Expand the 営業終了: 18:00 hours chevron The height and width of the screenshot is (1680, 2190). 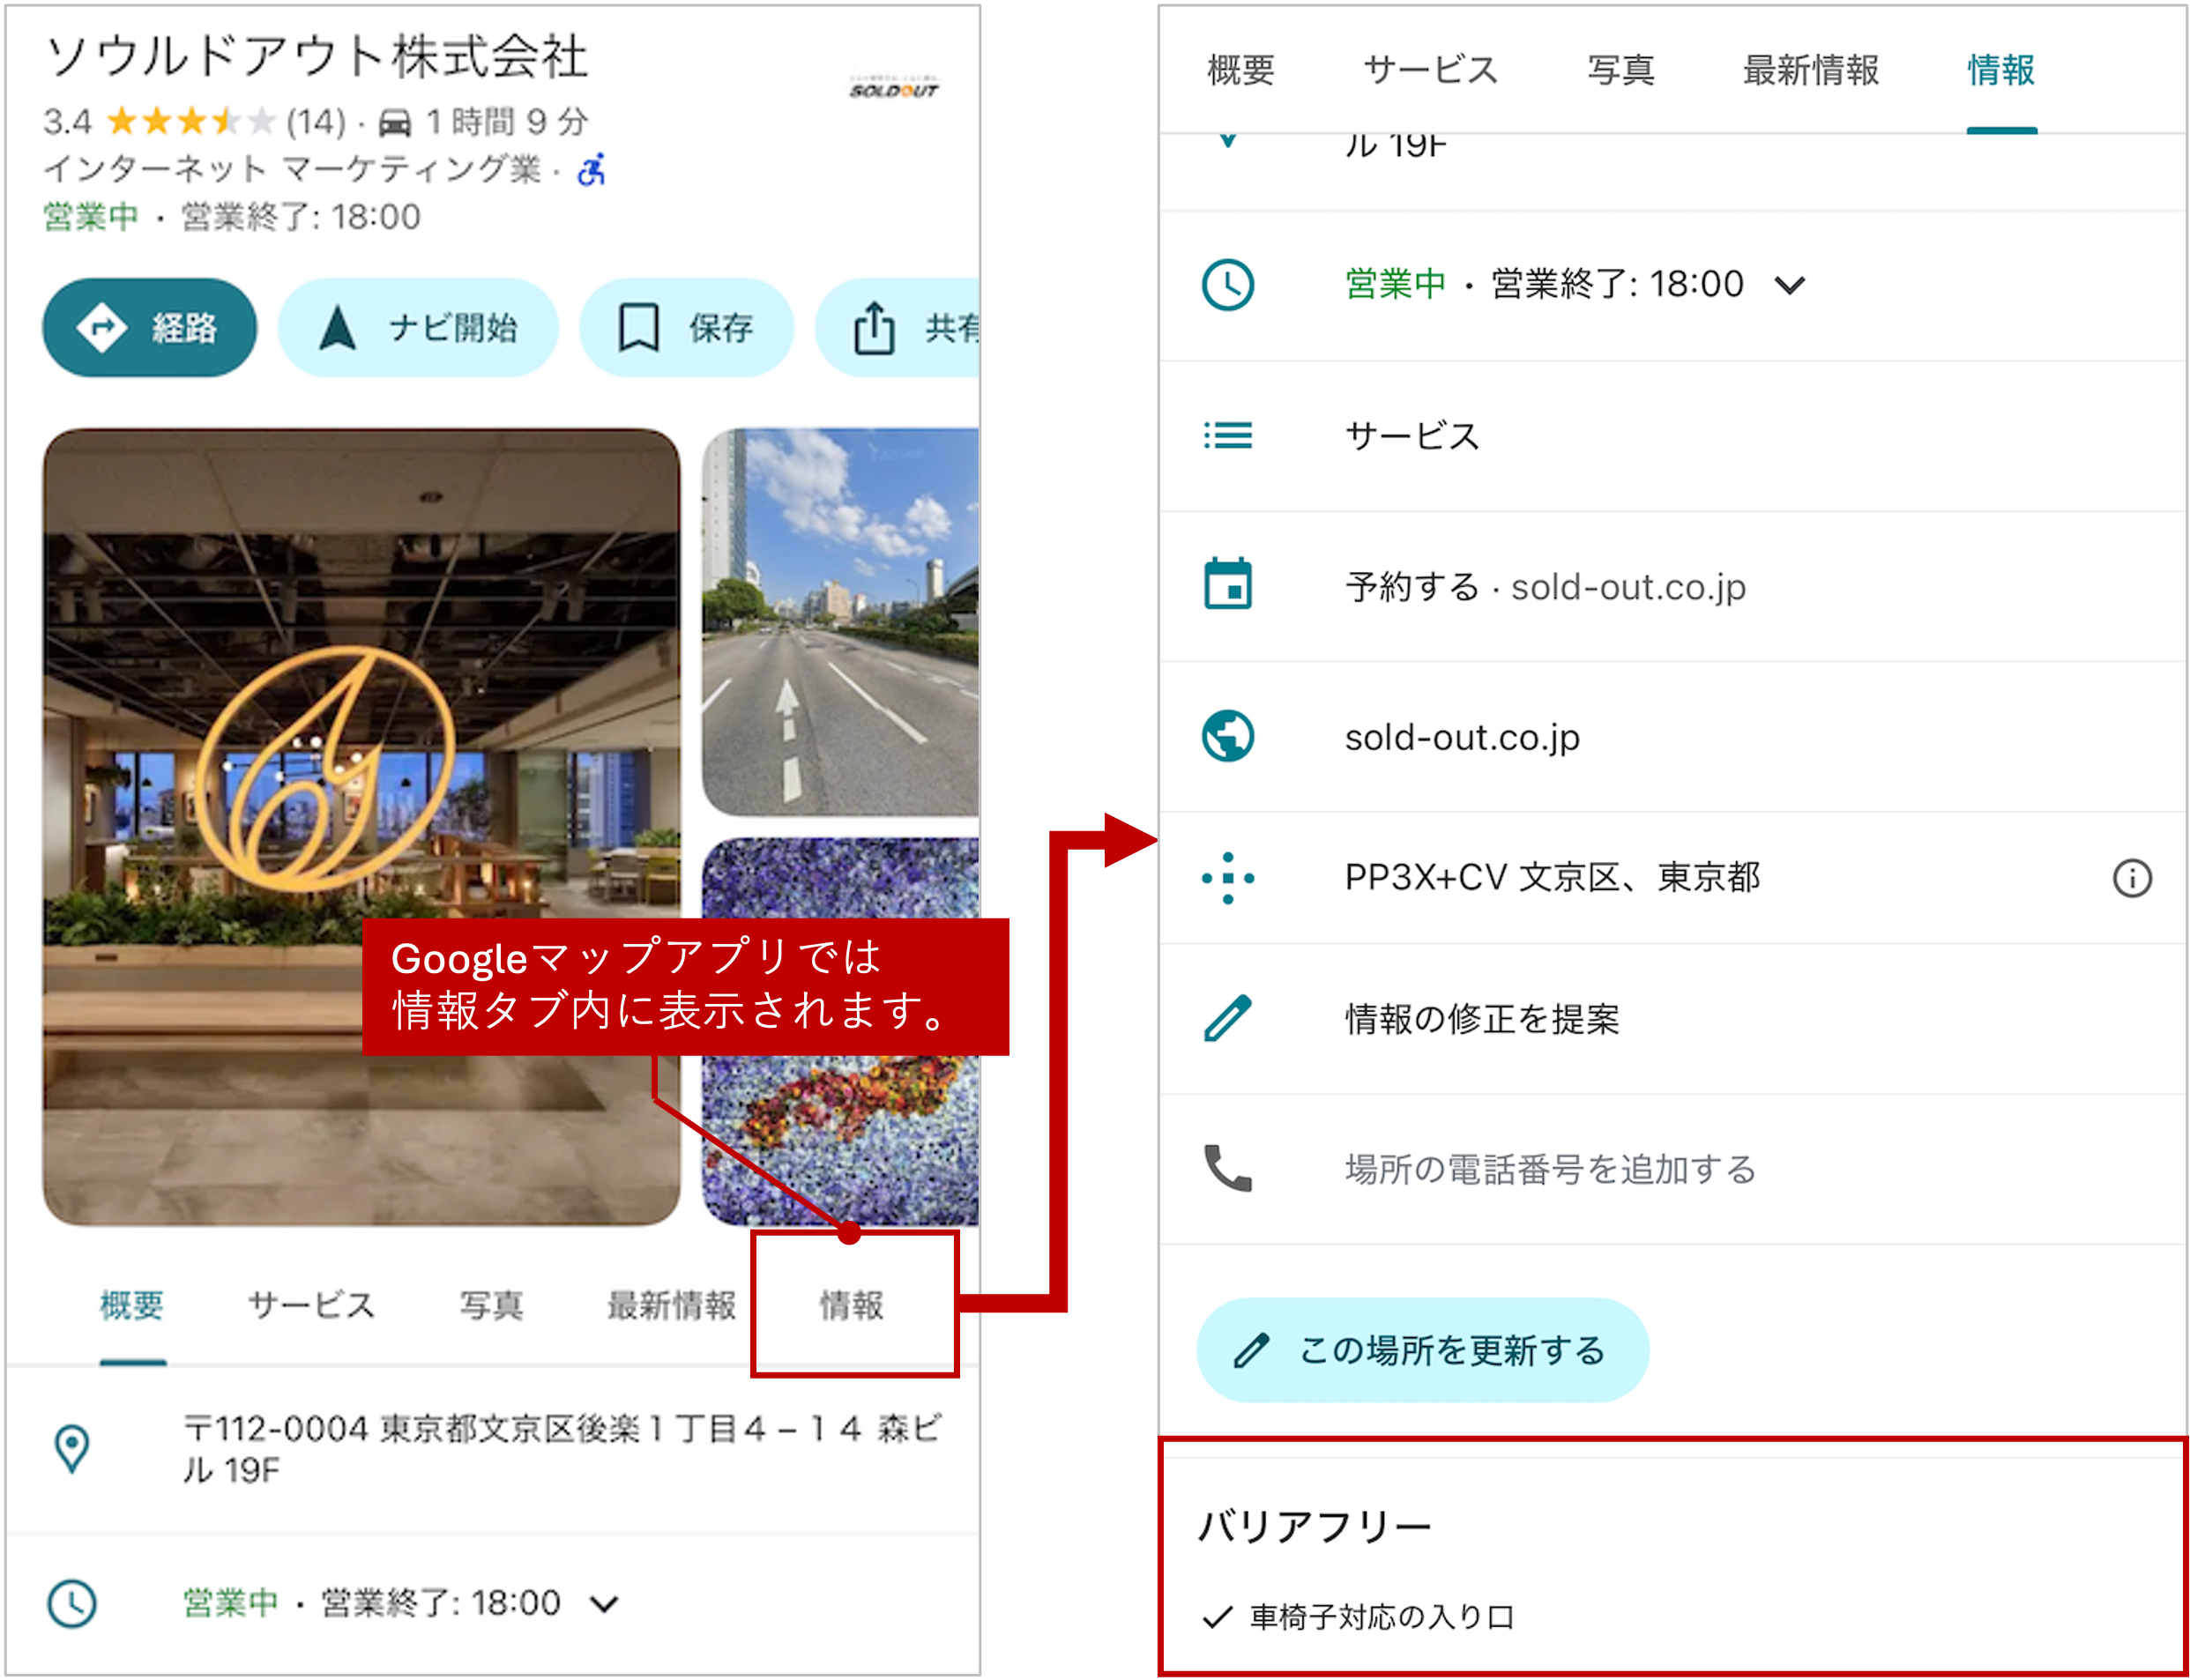(1789, 284)
